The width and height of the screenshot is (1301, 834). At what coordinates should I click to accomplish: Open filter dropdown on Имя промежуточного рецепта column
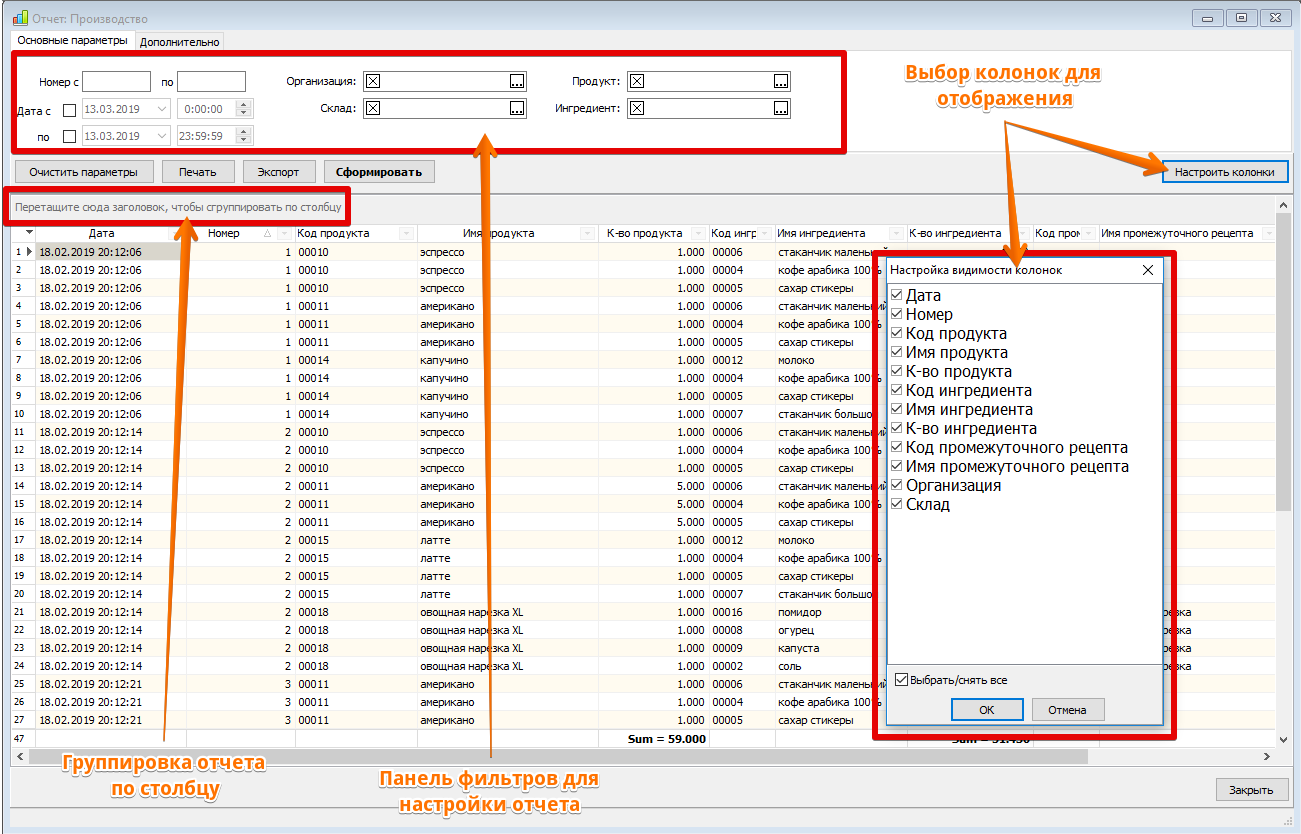[x=1268, y=233]
